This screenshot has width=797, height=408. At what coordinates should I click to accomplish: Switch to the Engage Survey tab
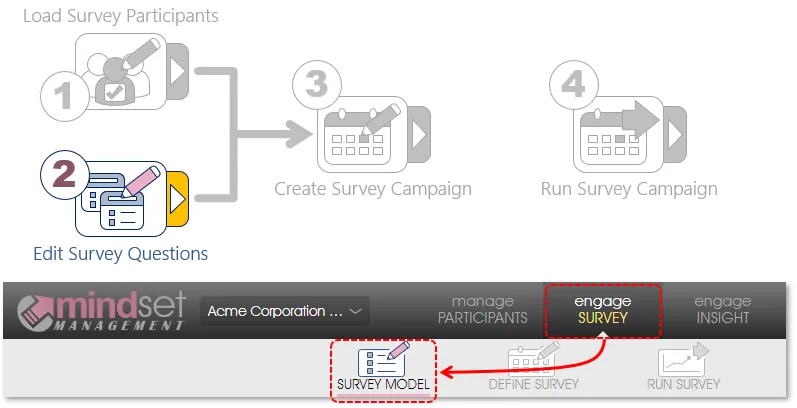coord(602,310)
